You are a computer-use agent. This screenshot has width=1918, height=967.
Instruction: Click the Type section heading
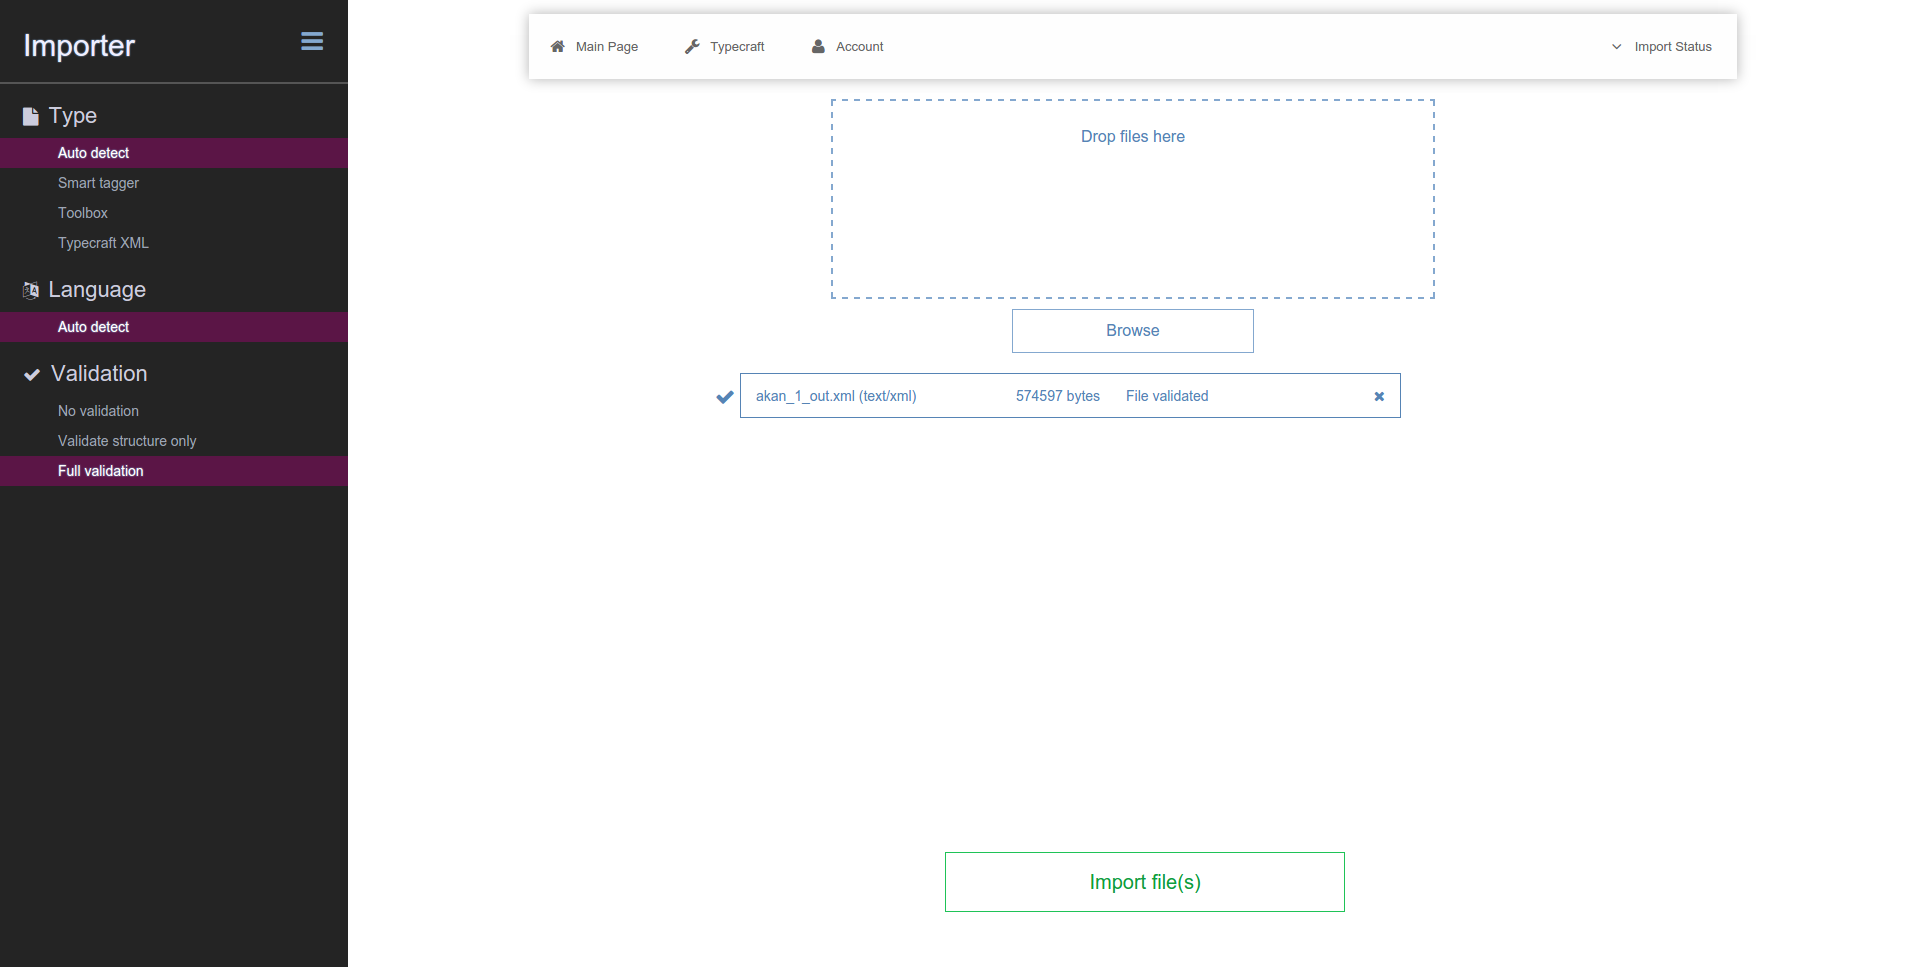(73, 116)
